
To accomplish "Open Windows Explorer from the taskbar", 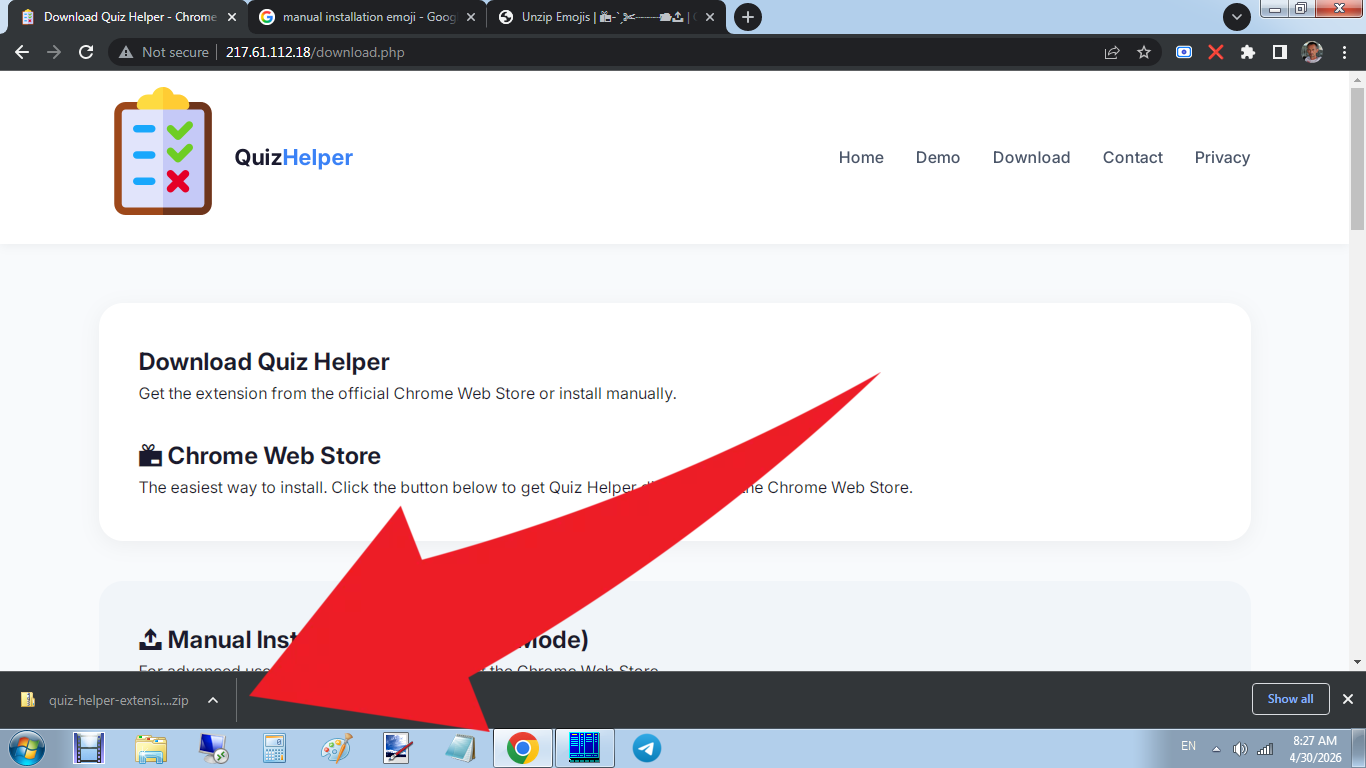I will point(151,748).
